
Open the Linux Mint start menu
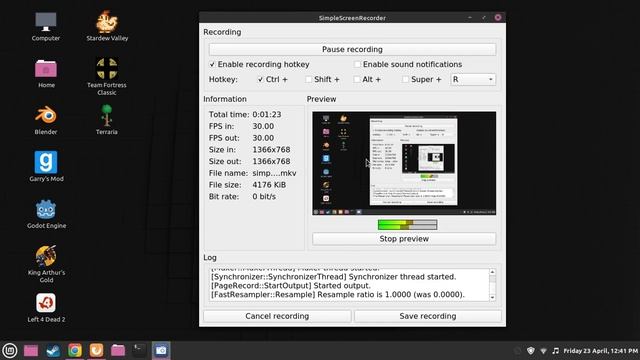tap(10, 350)
